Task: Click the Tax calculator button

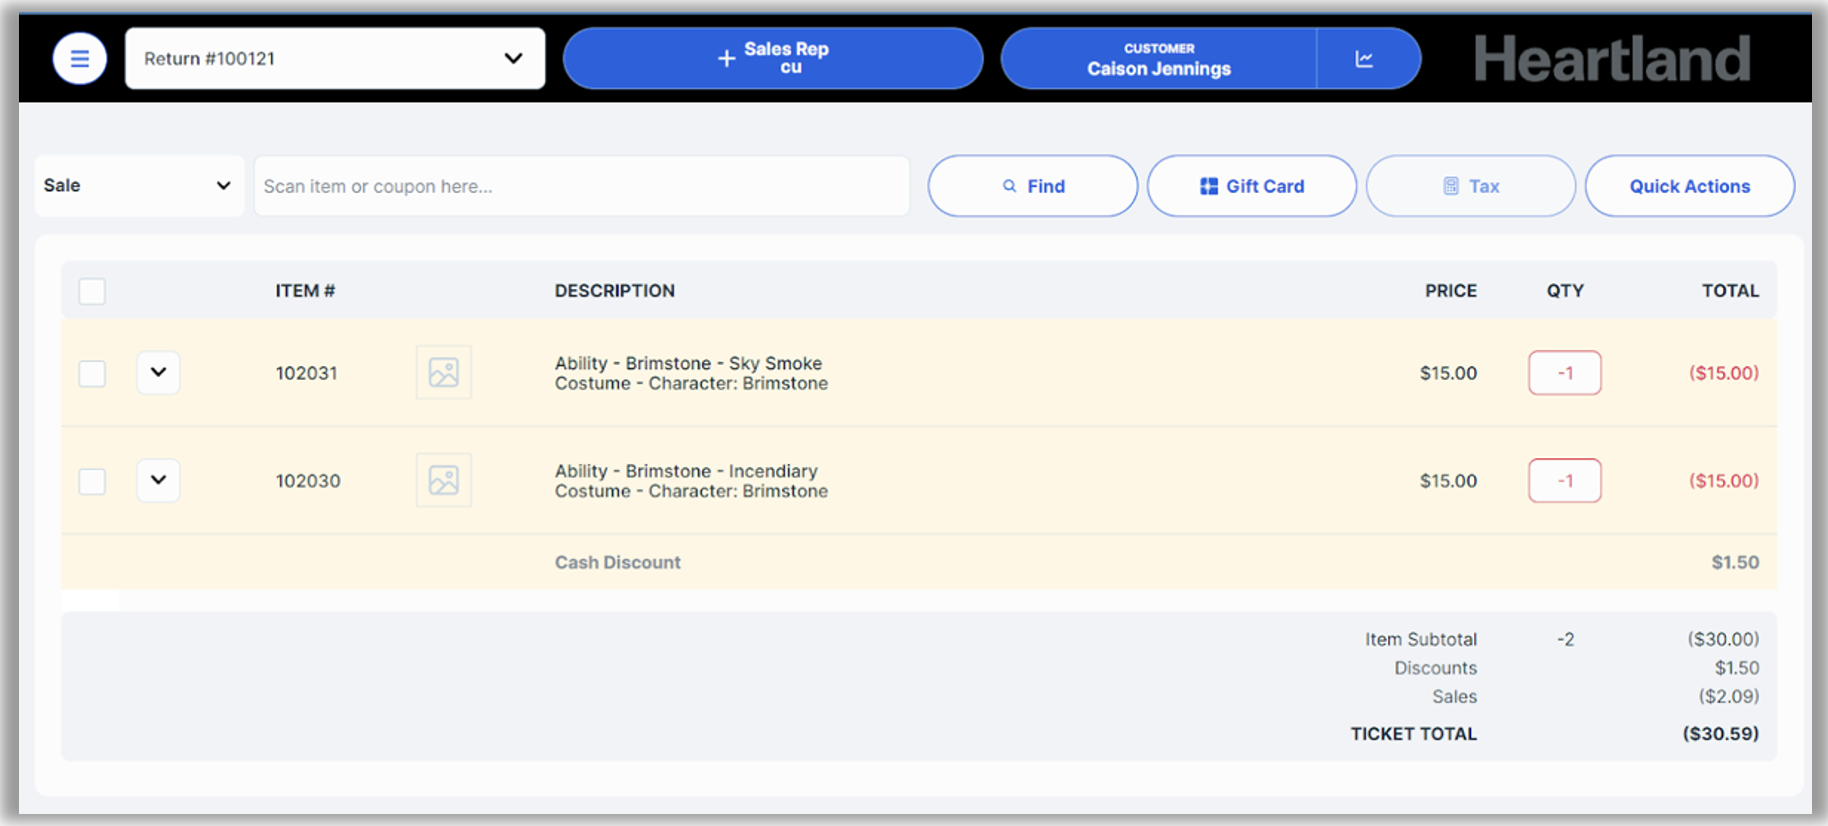Action: 1470,186
